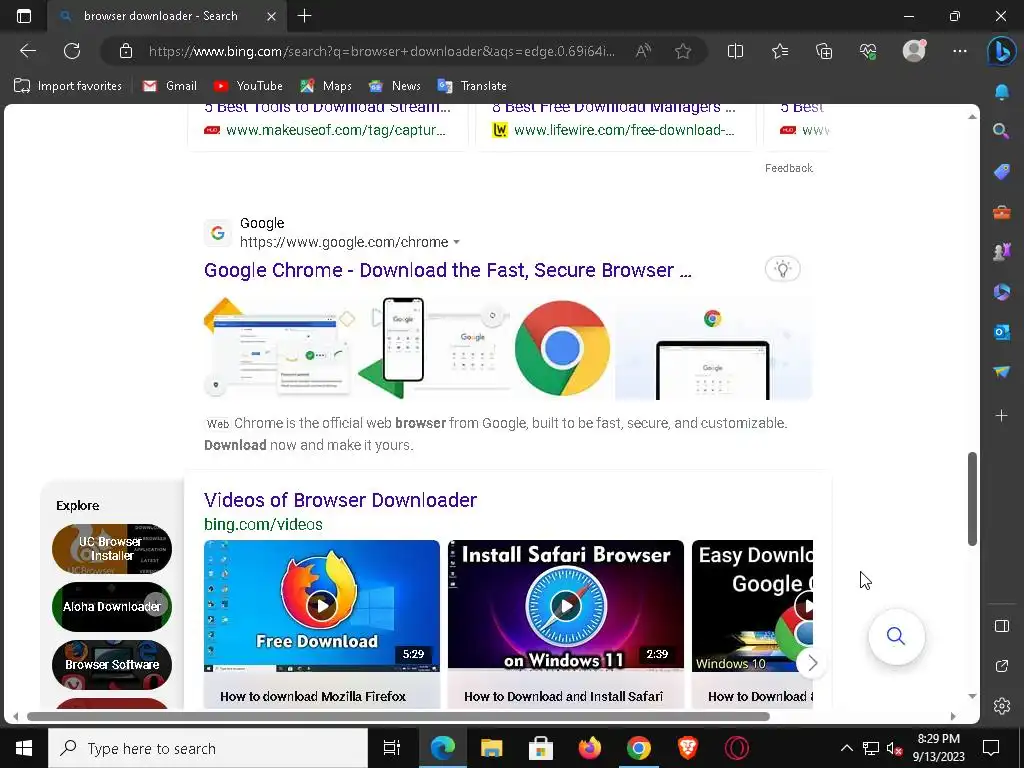Image resolution: width=1024 pixels, height=768 pixels.
Task: Open the tab actions menu icon
Action: pyautogui.click(x=24, y=16)
